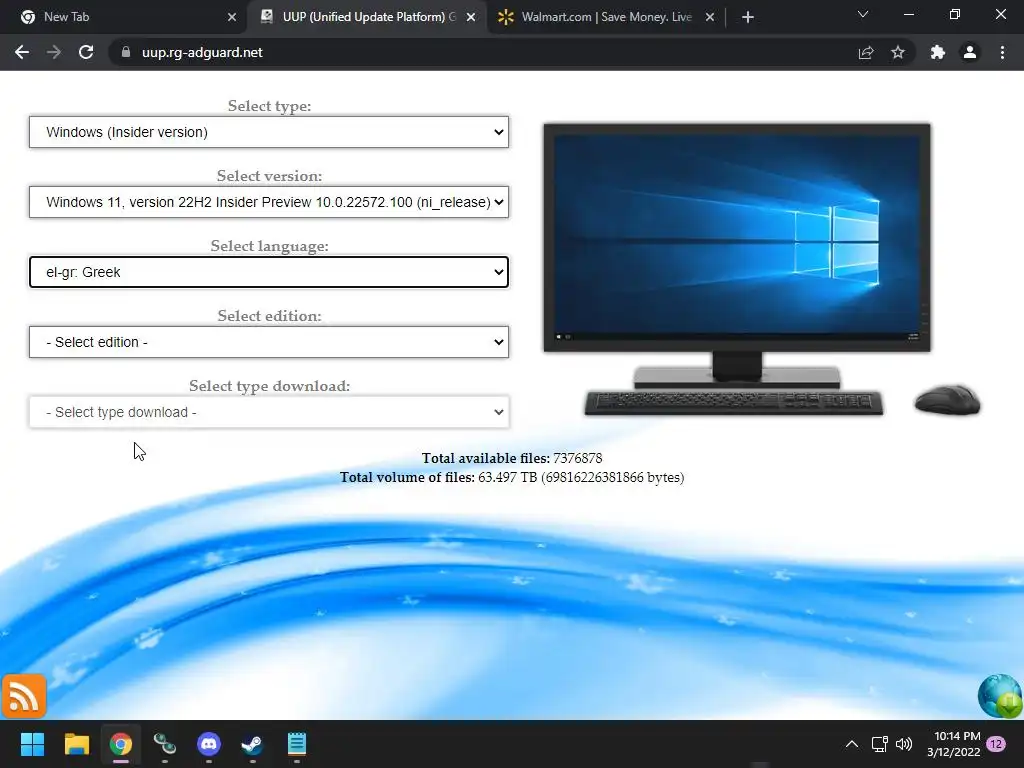Open Steam from the taskbar

pos(253,744)
